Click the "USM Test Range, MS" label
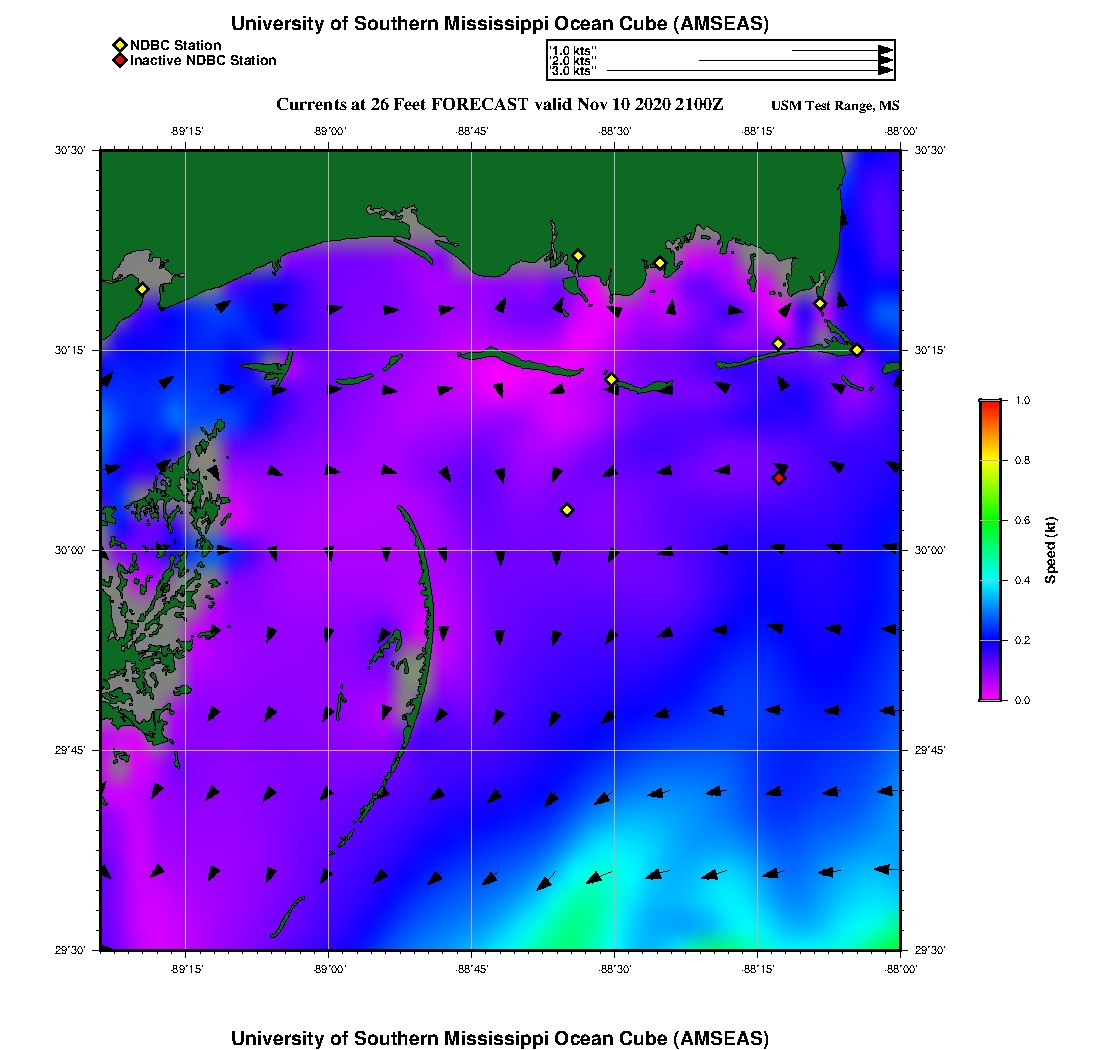 coord(835,106)
